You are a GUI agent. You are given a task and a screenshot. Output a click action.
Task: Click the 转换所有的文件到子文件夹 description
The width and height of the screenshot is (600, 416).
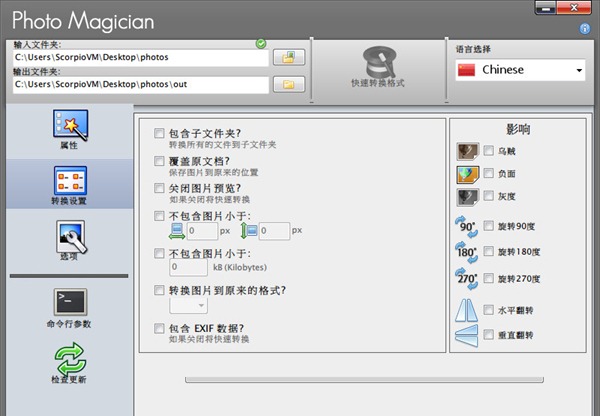[223, 145]
